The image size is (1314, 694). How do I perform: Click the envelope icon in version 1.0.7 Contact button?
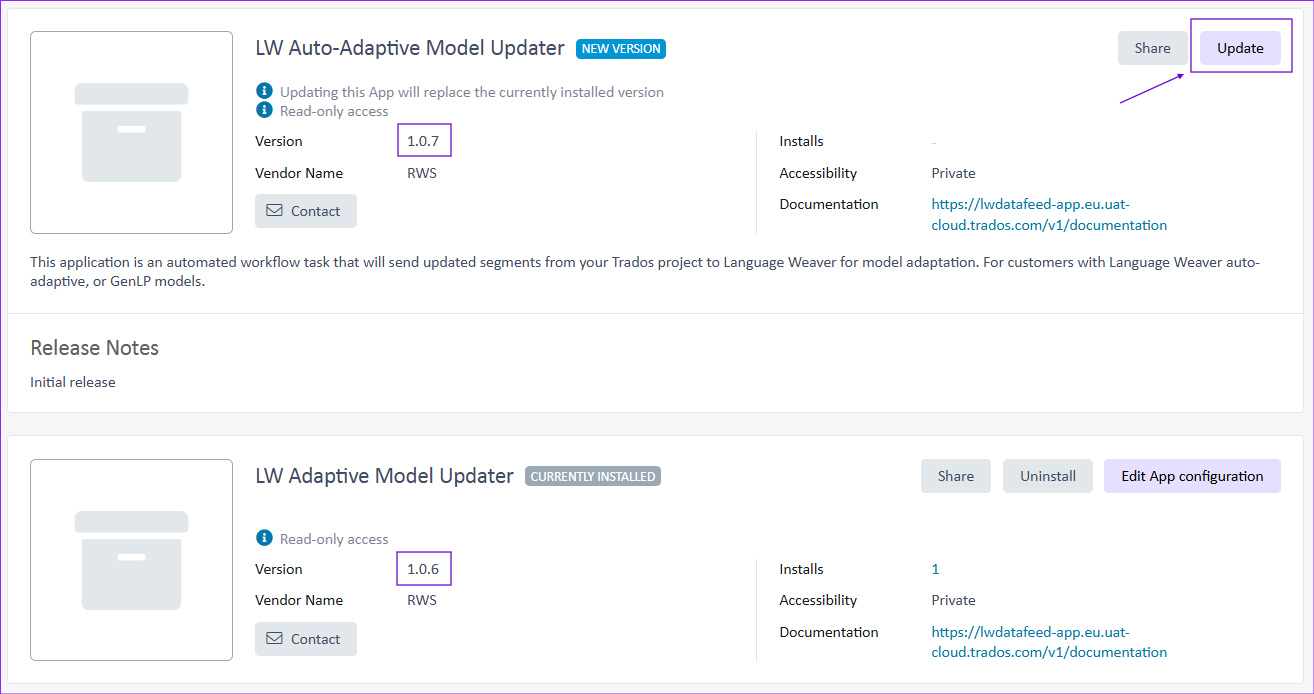(274, 211)
